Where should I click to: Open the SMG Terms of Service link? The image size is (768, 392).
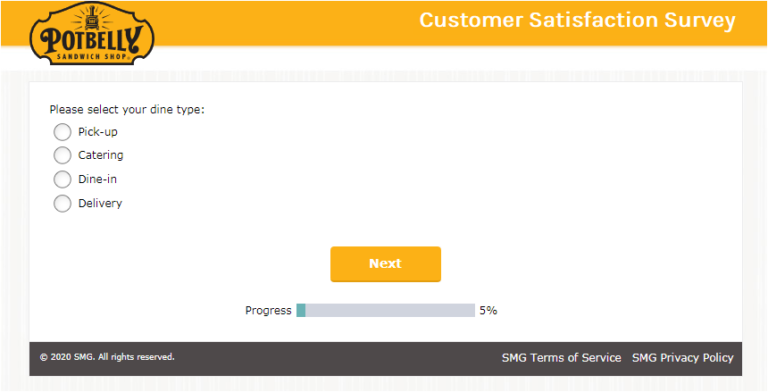click(x=561, y=358)
